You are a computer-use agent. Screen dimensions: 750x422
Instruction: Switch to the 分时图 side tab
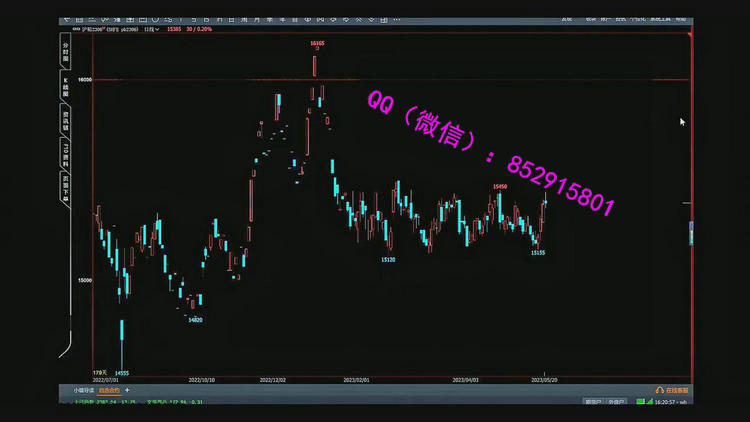coord(66,50)
